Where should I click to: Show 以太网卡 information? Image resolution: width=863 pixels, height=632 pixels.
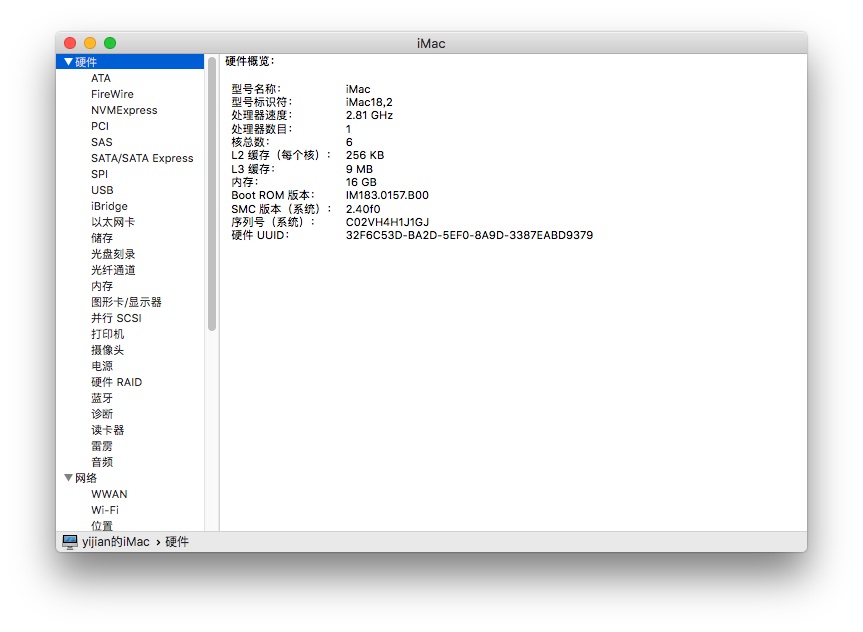(113, 222)
